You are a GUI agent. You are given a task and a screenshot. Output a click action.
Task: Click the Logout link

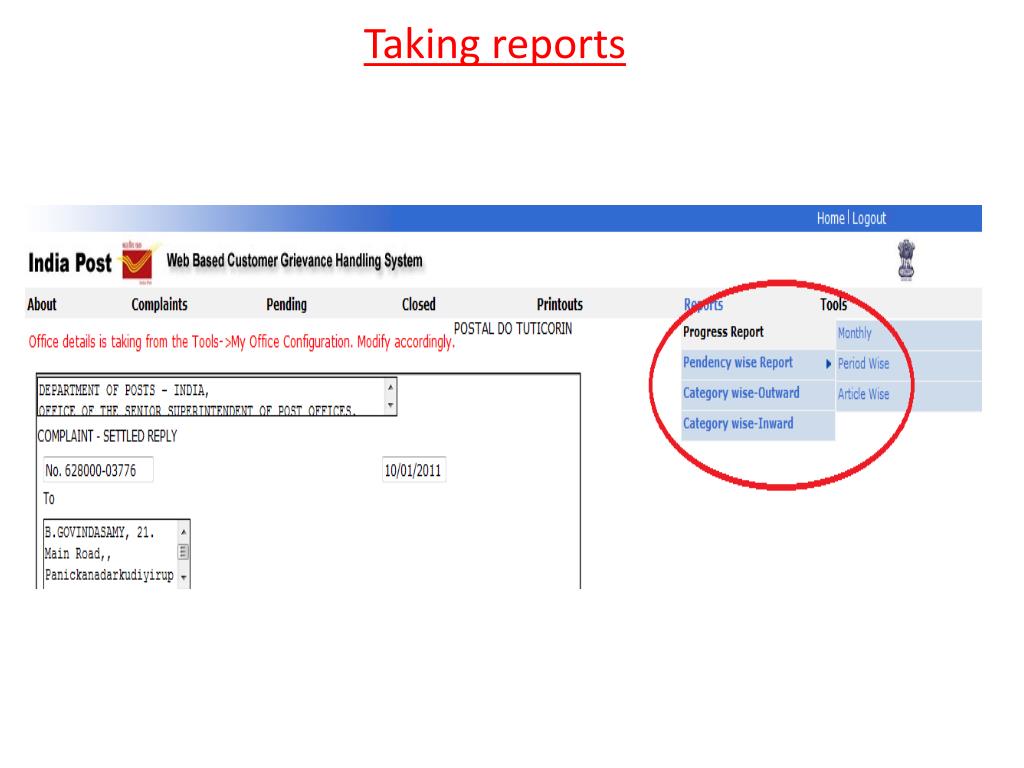869,218
